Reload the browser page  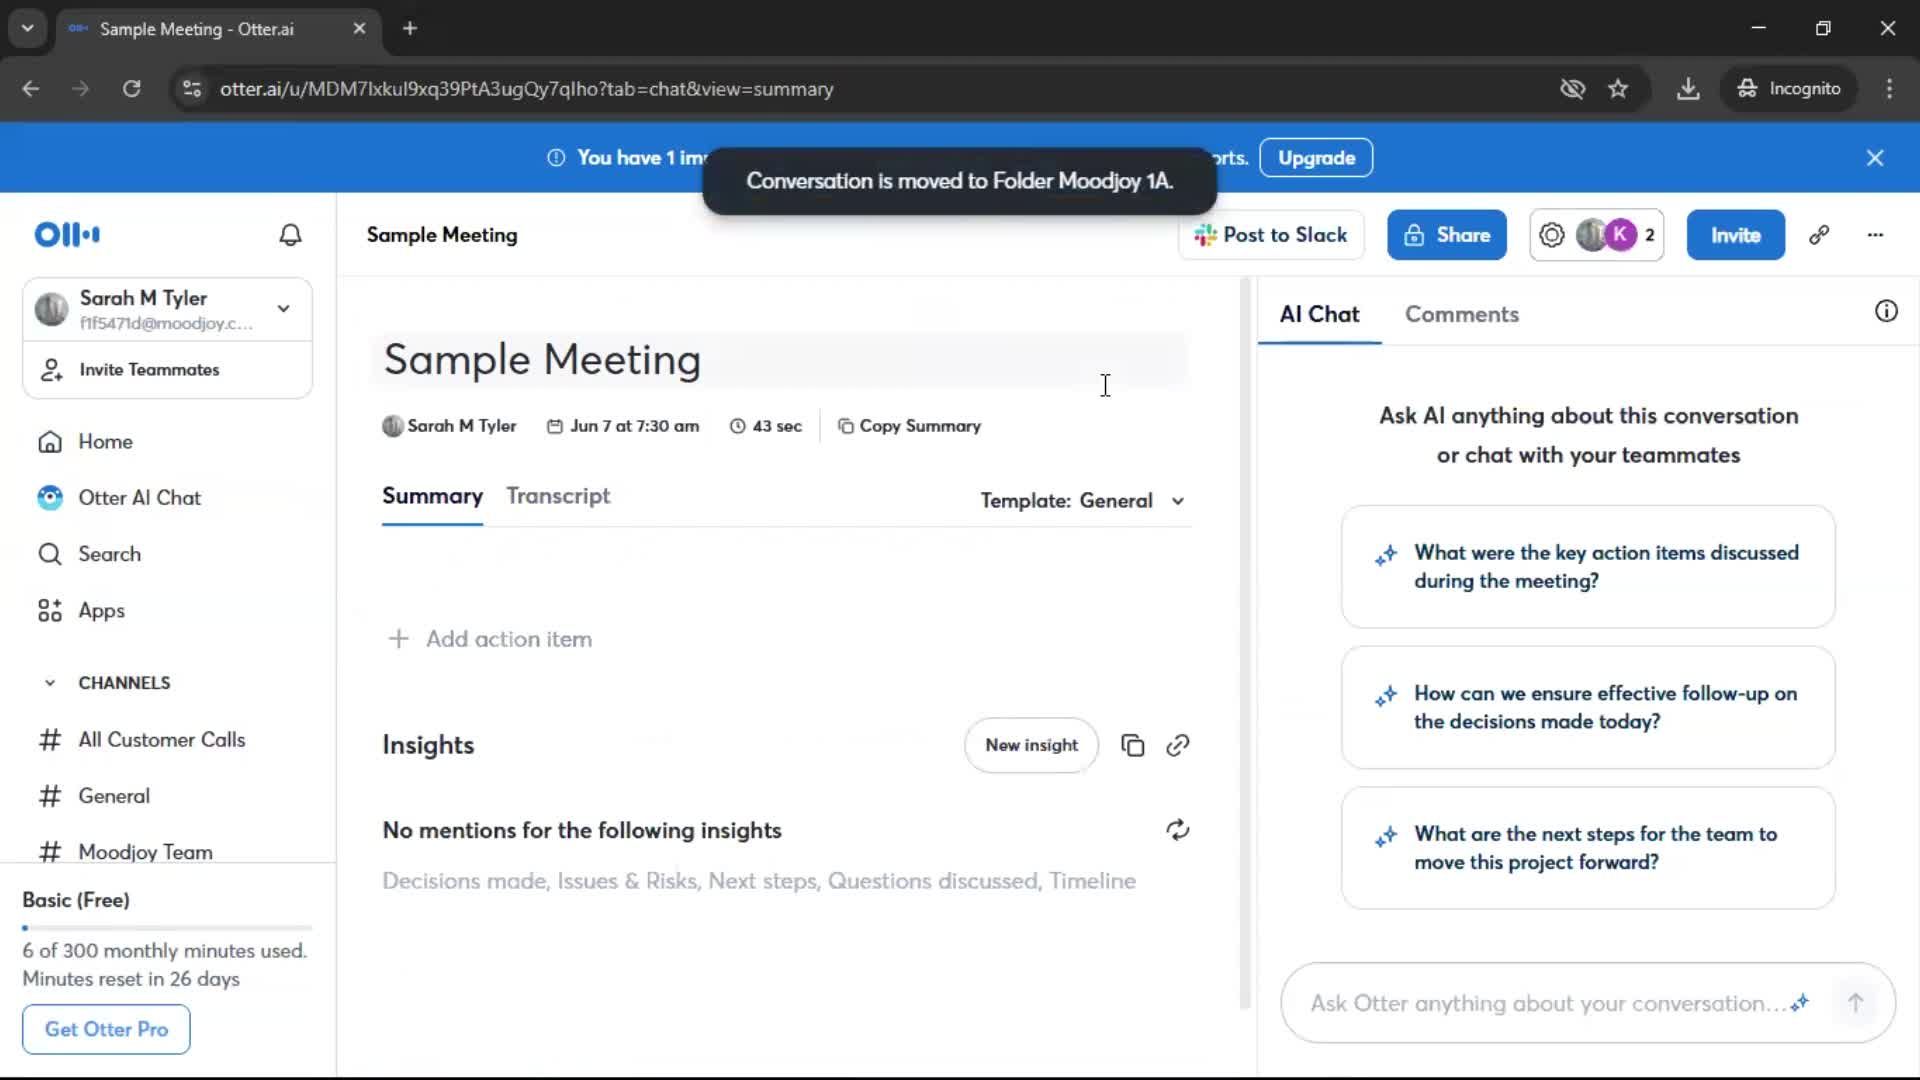tap(131, 89)
